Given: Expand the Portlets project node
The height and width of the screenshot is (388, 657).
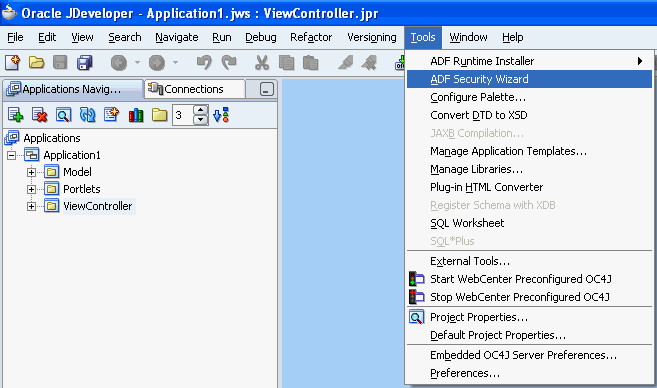Looking at the screenshot, I should 31,189.
